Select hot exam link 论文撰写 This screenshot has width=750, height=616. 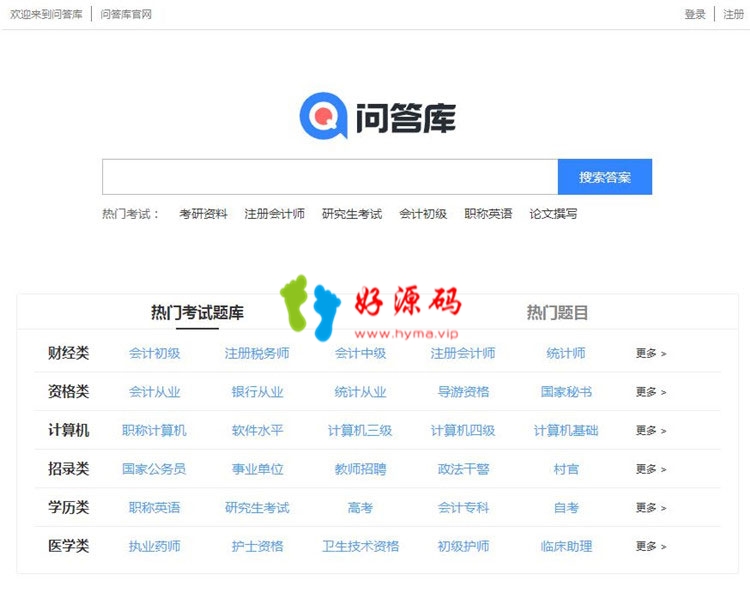[x=553, y=214]
